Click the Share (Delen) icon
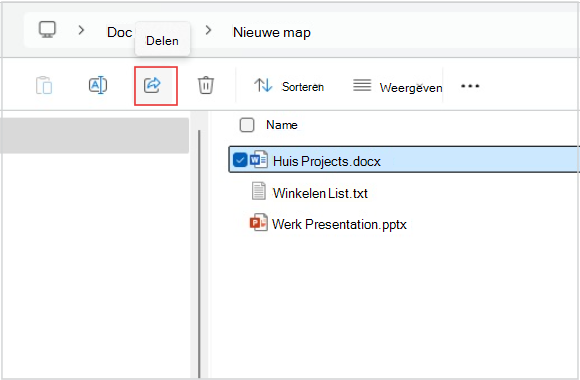This screenshot has width=580, height=380. 152,85
